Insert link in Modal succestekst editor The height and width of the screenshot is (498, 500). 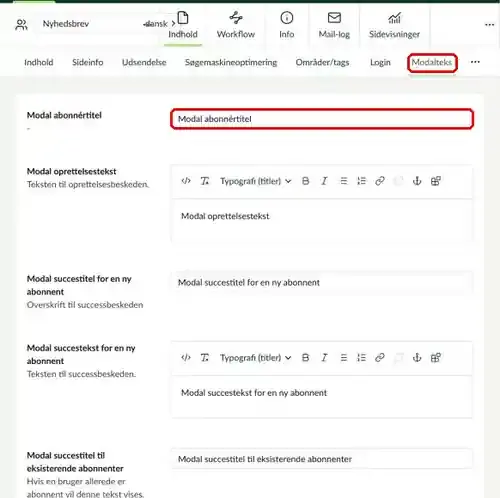click(x=380, y=358)
